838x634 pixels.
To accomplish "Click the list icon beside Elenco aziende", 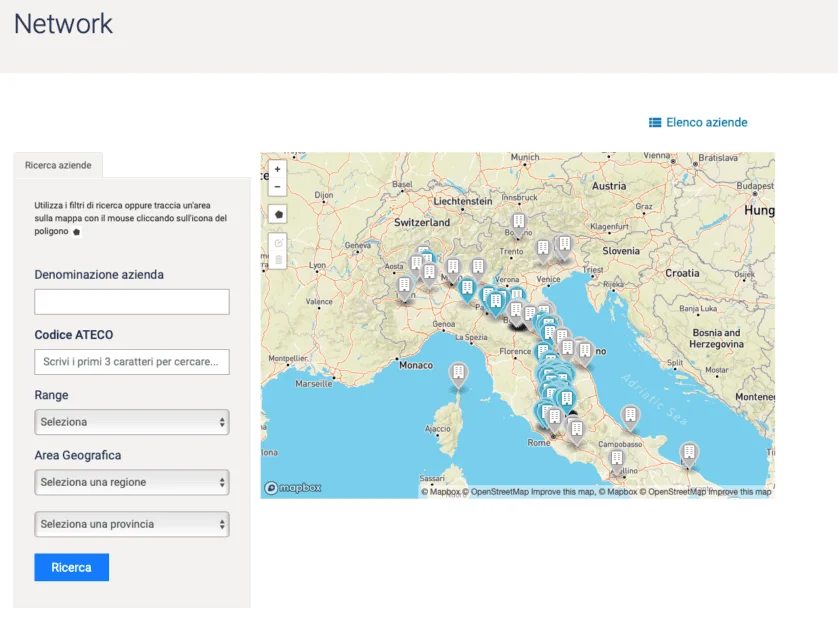I will coord(655,122).
